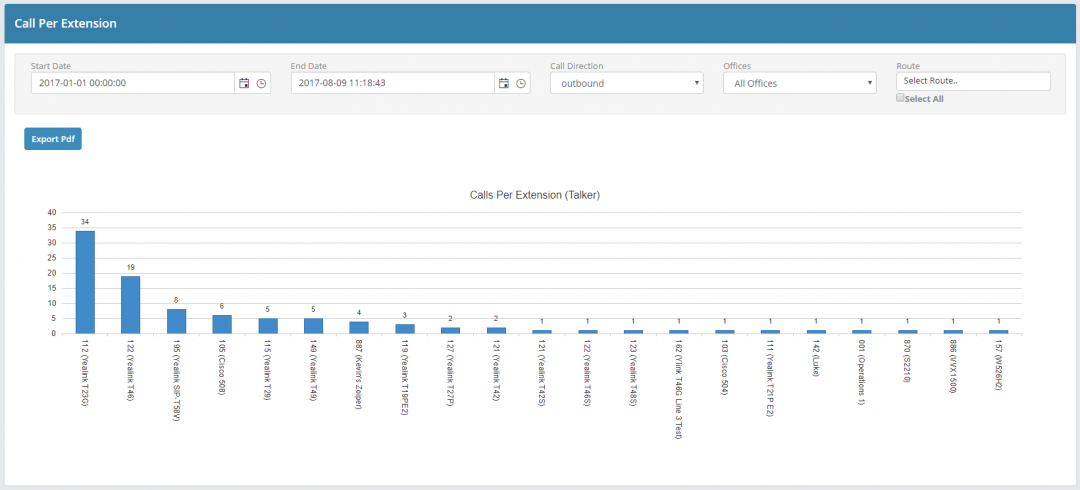Image resolution: width=1080 pixels, height=490 pixels.
Task: Click the bar for 121 (Yealink T42)
Action: click(x=496, y=330)
